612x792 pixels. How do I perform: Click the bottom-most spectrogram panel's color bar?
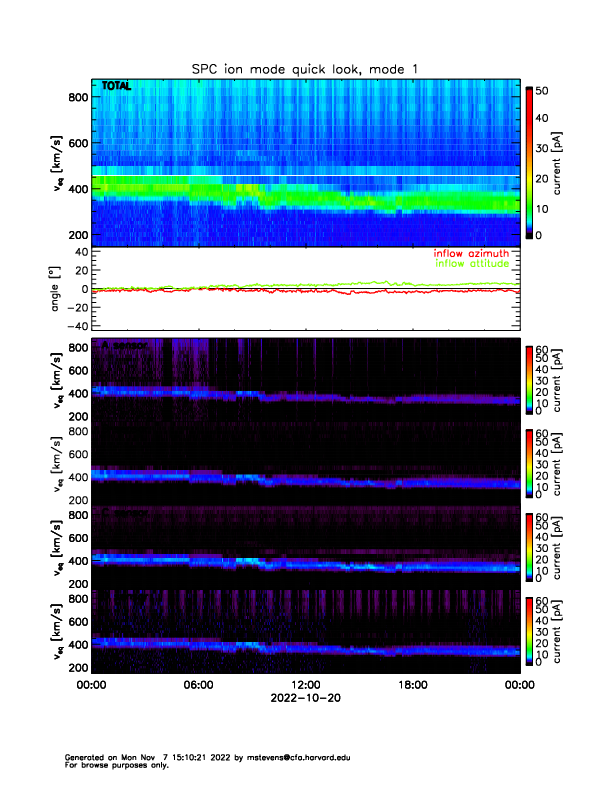530,632
